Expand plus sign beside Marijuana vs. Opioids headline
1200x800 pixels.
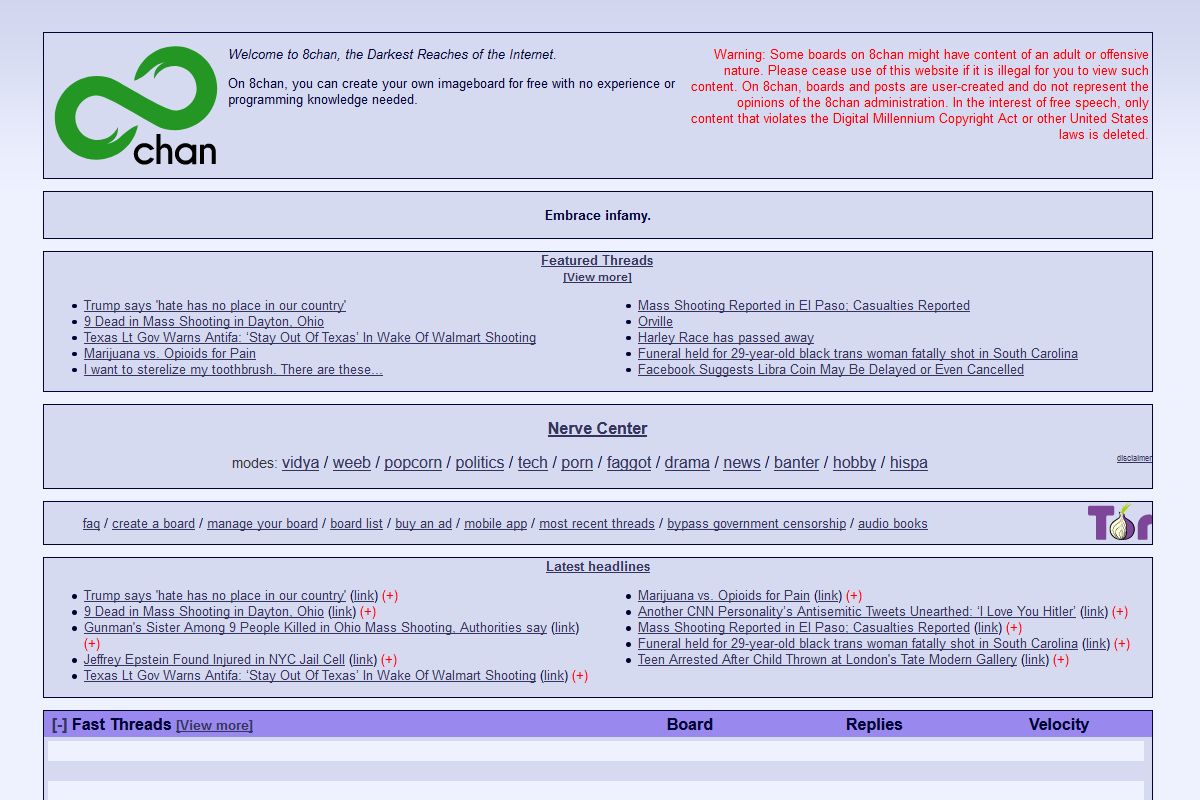[x=854, y=596]
